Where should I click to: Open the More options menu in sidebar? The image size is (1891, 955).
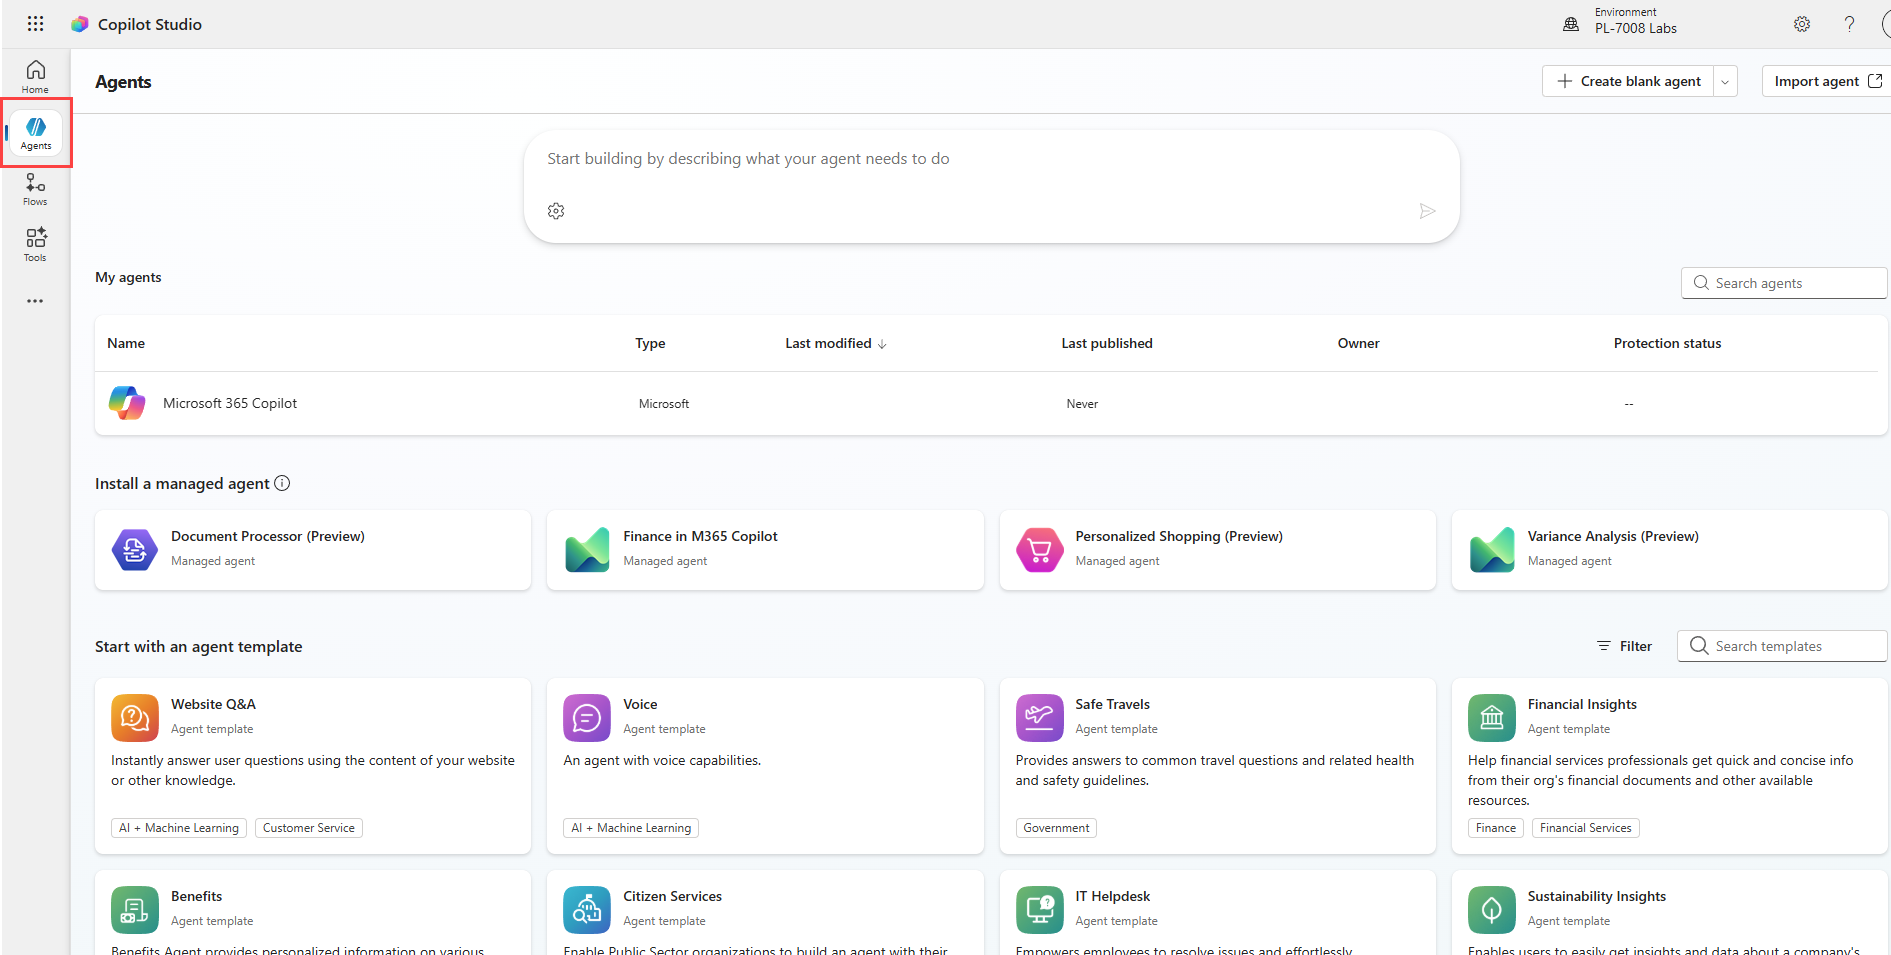[35, 301]
